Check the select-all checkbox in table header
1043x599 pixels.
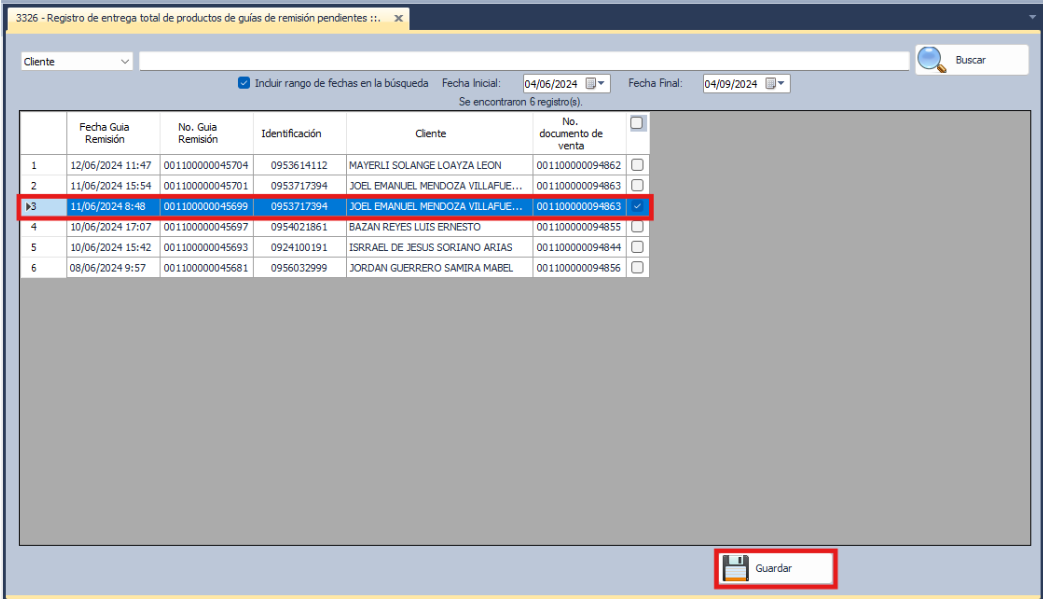click(637, 123)
